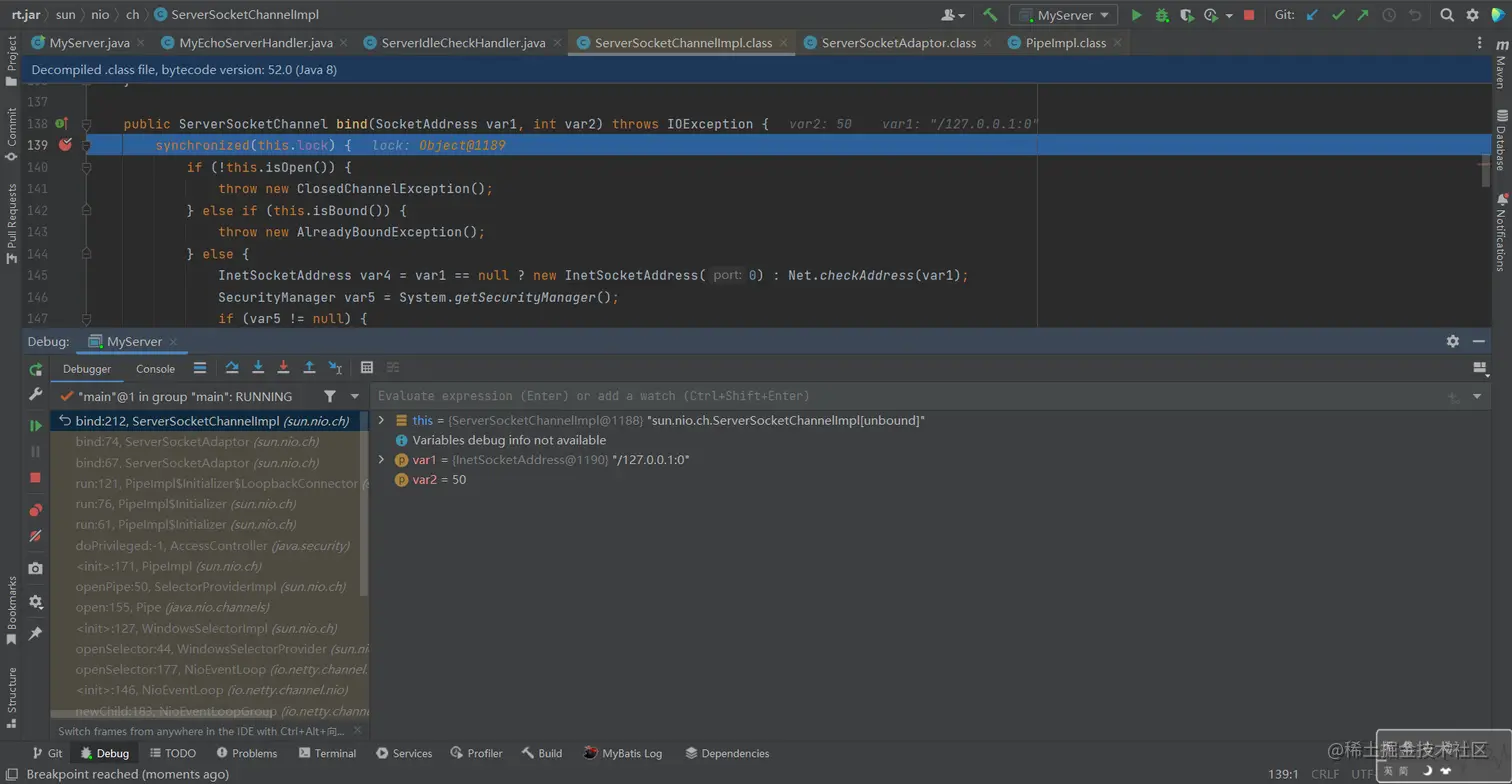Open the Profiler tool window

click(476, 754)
